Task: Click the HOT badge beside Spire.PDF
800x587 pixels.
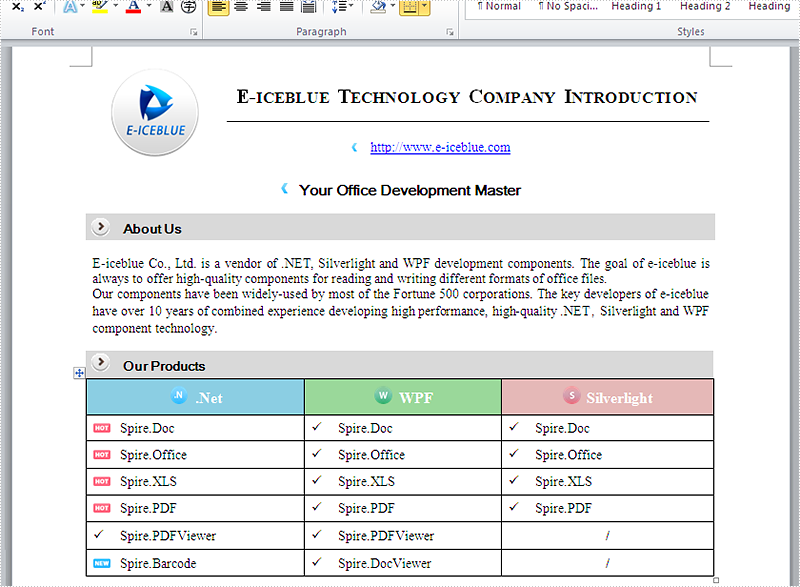Action: pyautogui.click(x=102, y=508)
